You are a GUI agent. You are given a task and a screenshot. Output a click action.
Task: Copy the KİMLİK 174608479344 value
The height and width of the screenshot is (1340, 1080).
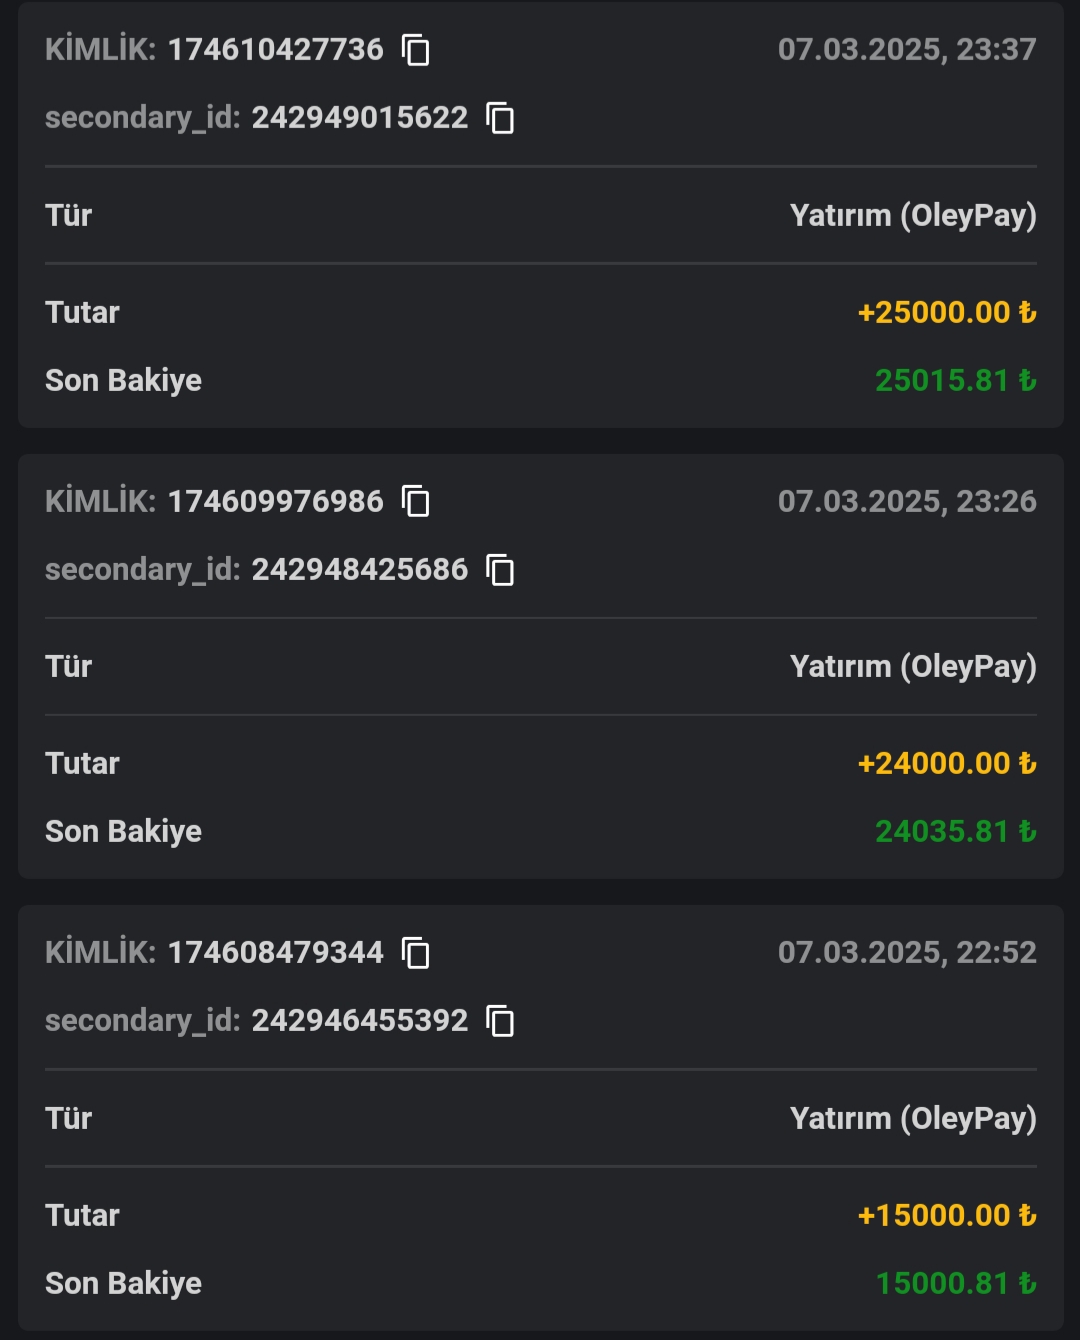click(x=415, y=952)
